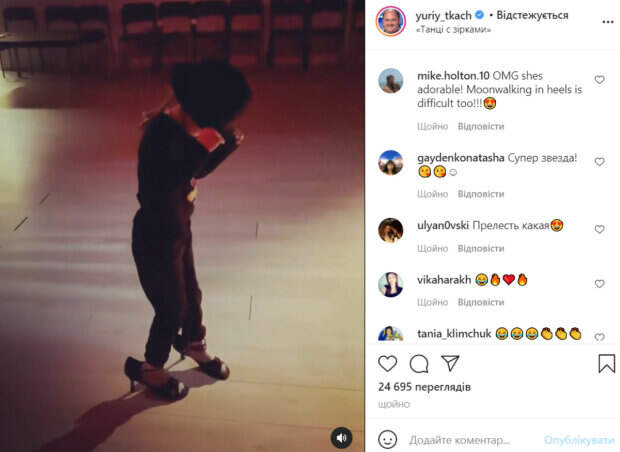Open the three-dot more options menu
620x452 pixels.
[x=608, y=22]
